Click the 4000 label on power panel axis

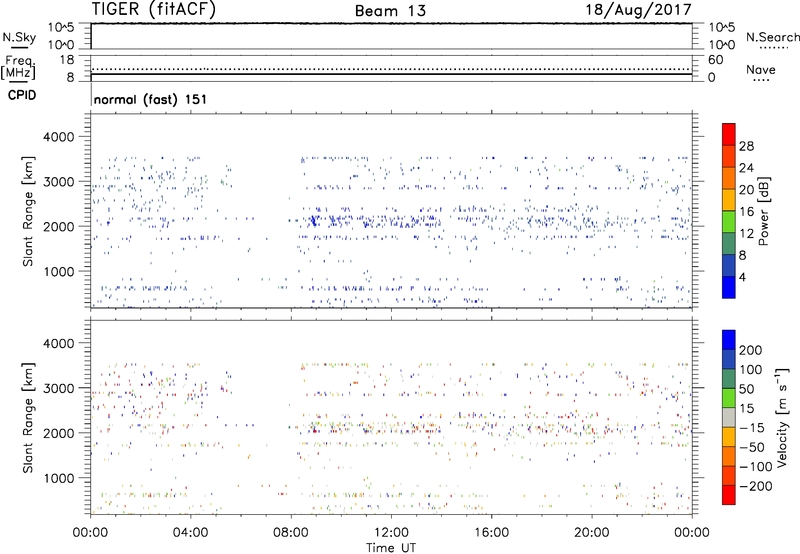point(58,137)
